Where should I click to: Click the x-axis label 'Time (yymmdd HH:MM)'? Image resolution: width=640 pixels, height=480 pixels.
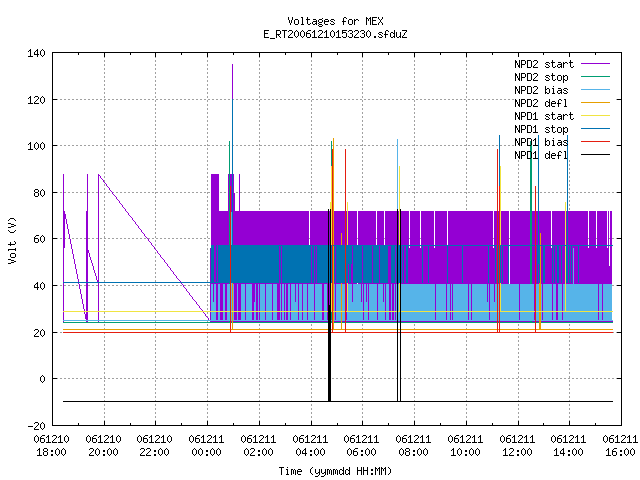(x=335, y=471)
